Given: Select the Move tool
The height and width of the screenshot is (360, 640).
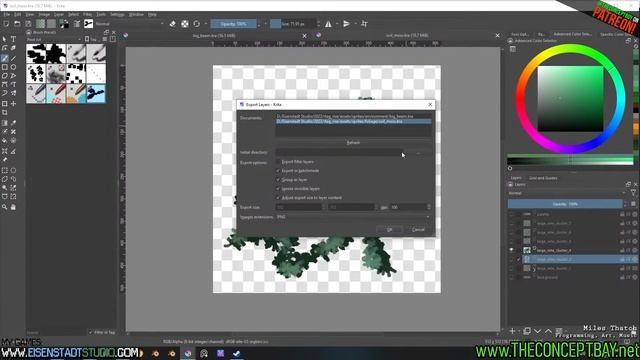Looking at the screenshot, I should (13, 104).
